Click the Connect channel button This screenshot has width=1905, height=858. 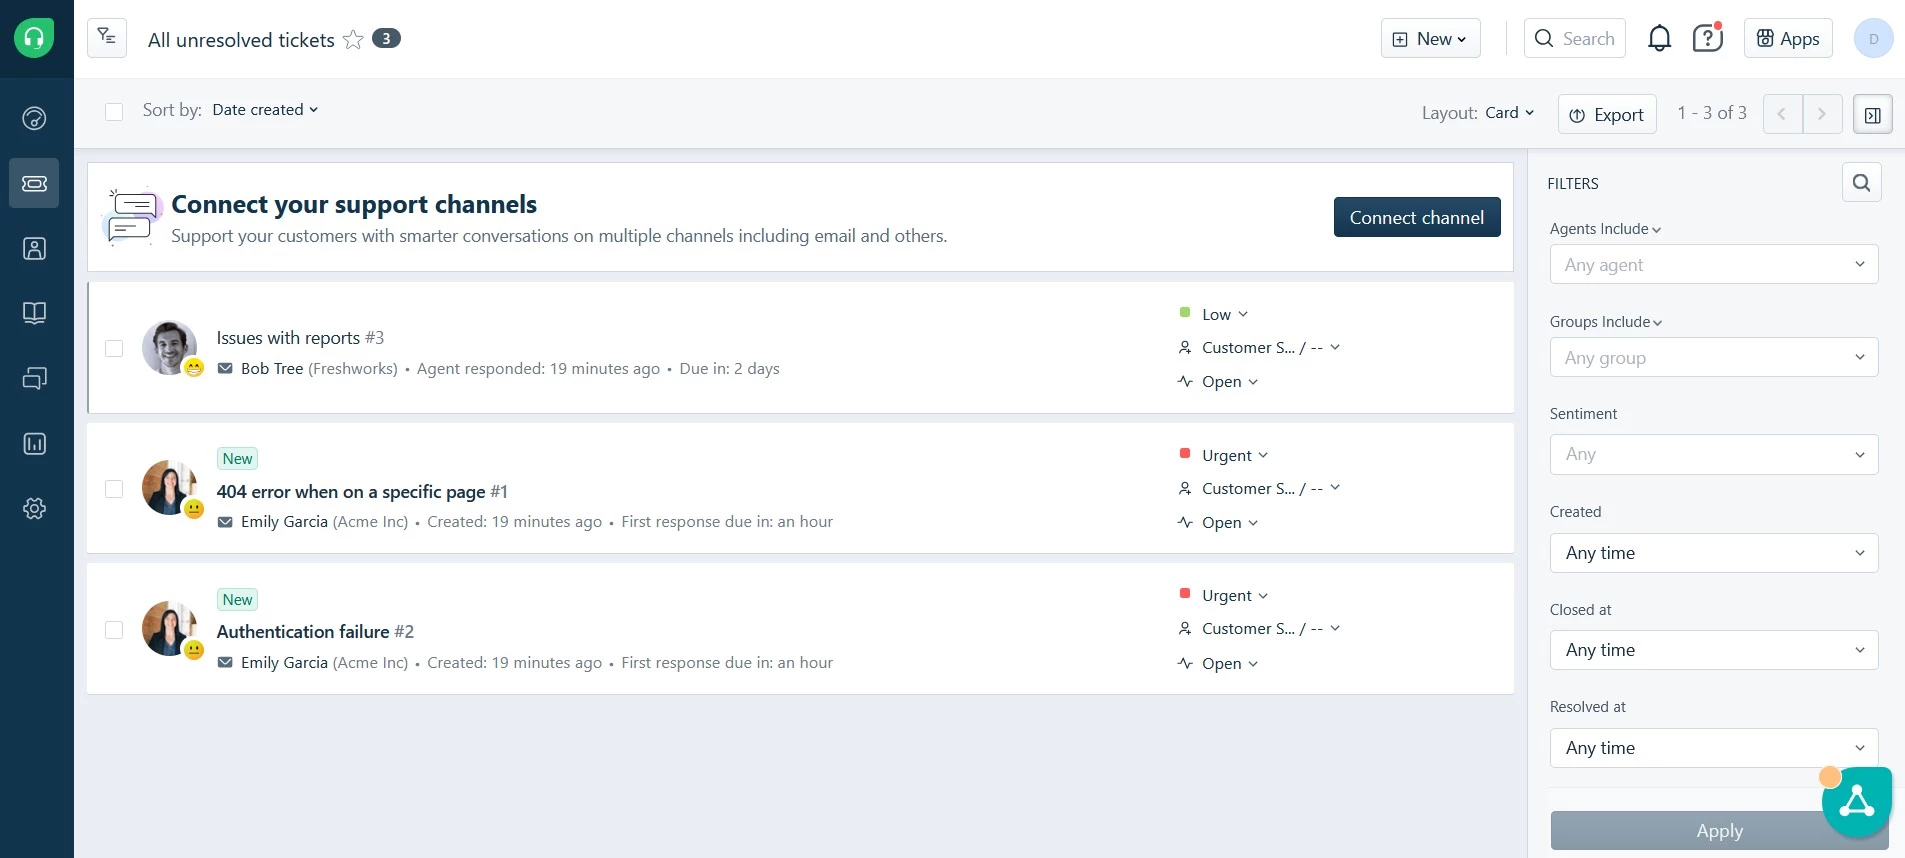pos(1417,217)
